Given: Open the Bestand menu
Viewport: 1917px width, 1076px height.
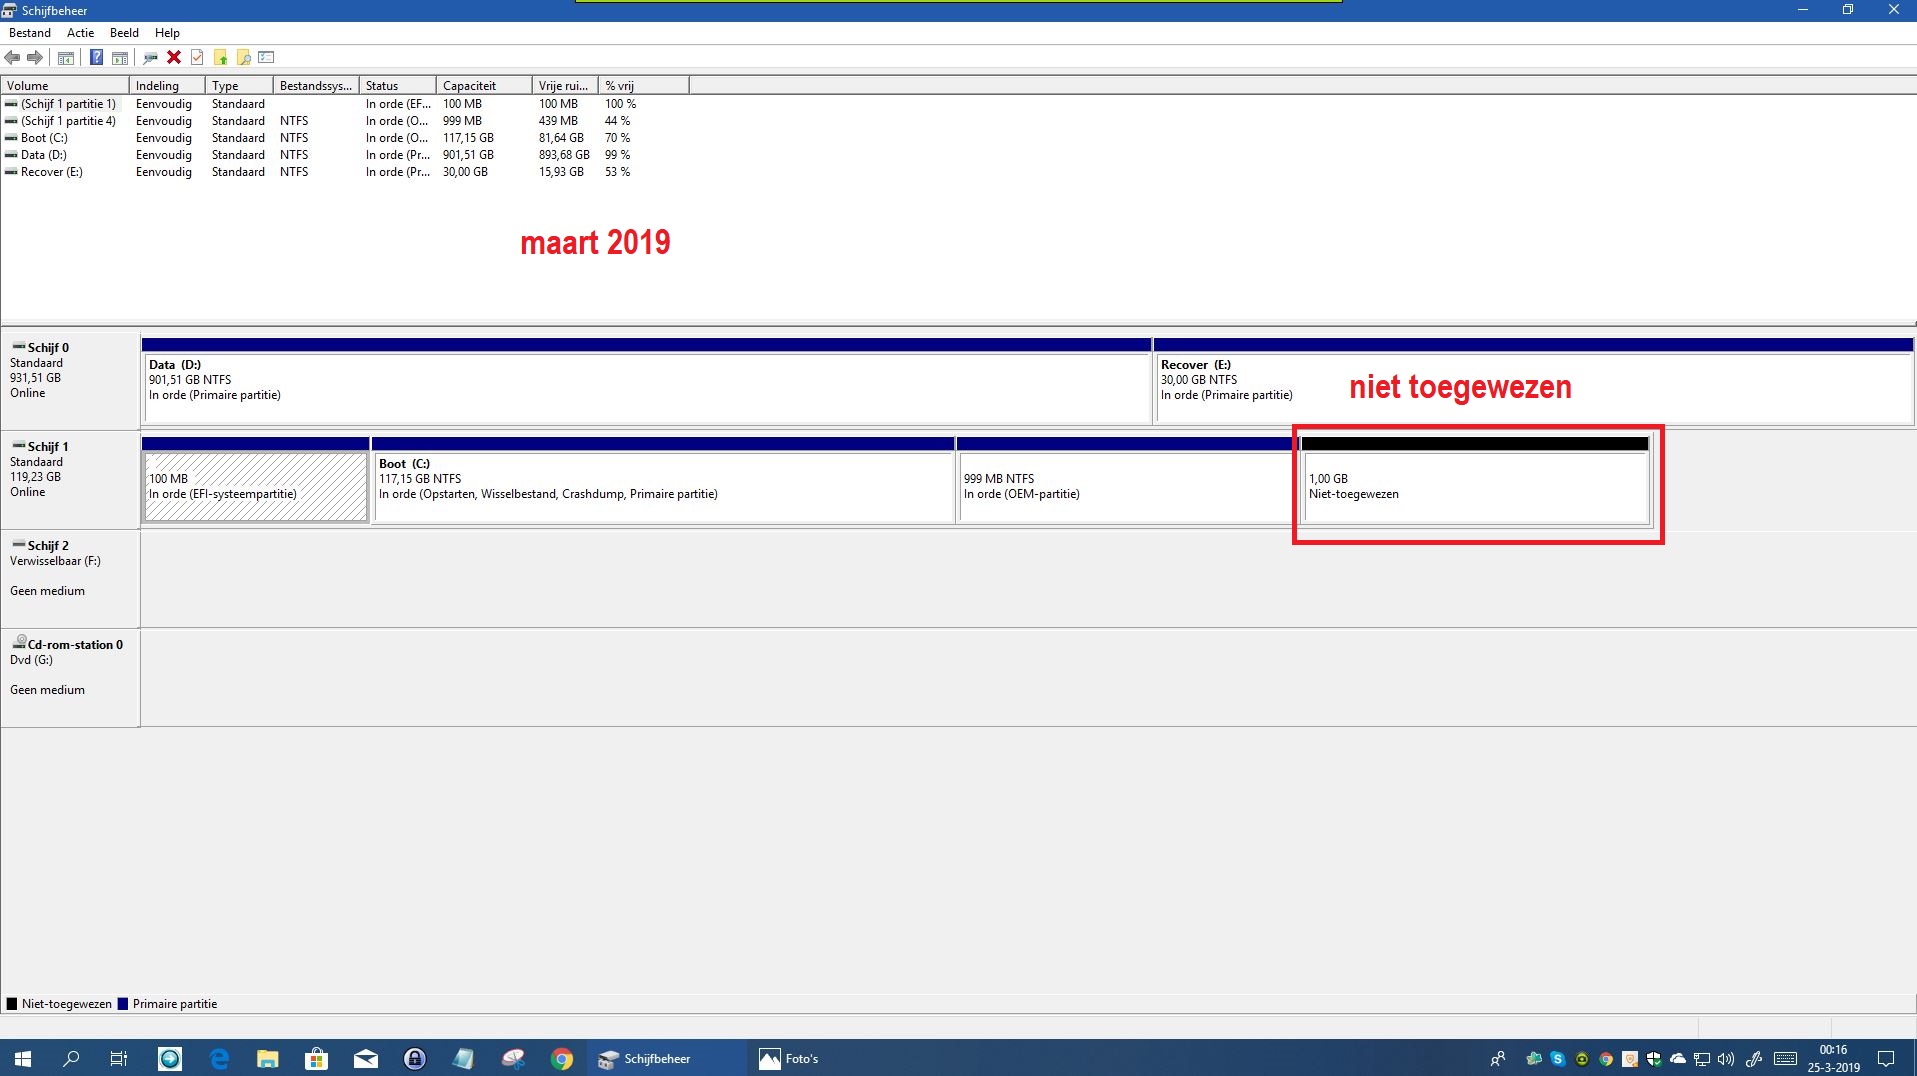Looking at the screenshot, I should click(30, 33).
